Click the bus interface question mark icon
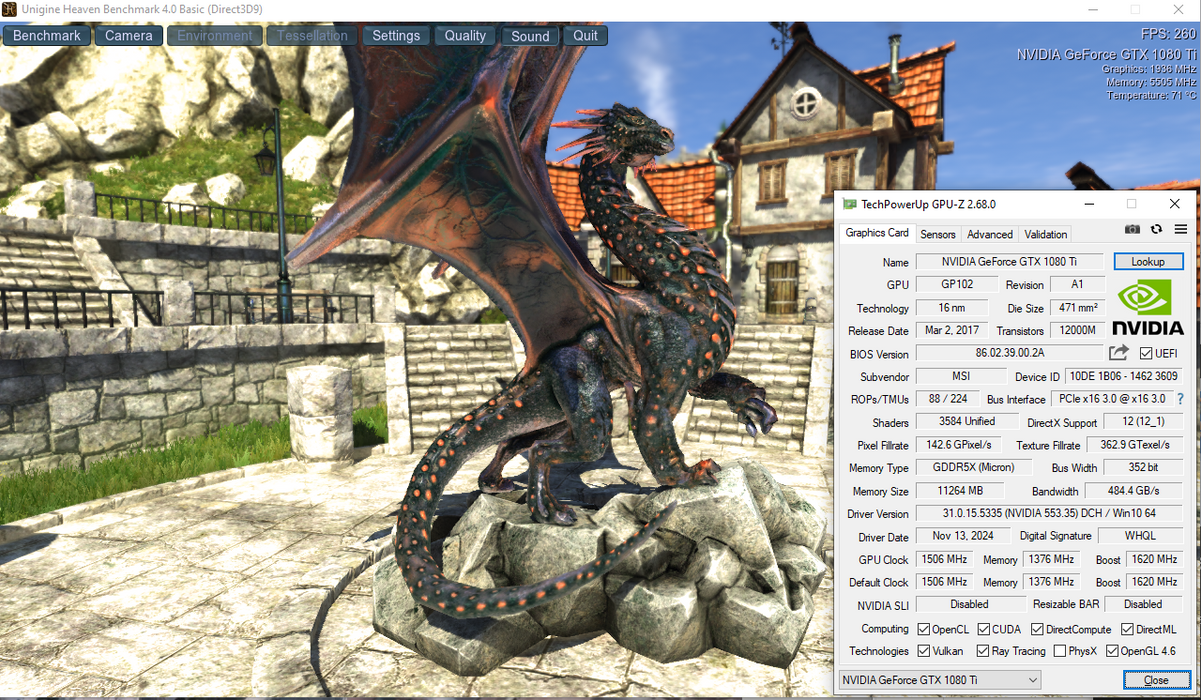This screenshot has height=700, width=1201. tap(1181, 399)
